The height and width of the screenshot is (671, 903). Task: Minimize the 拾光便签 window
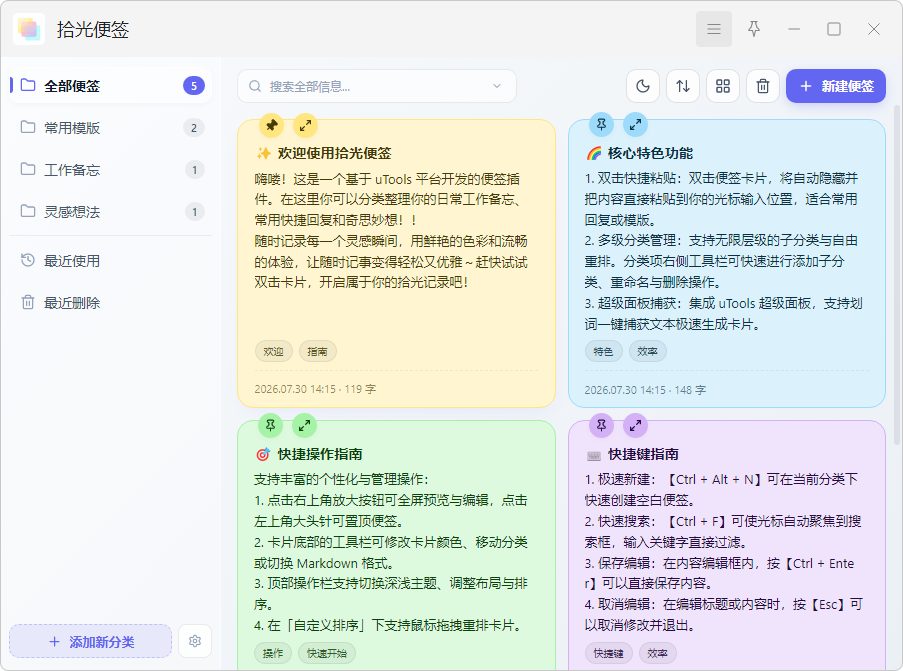(x=794, y=29)
